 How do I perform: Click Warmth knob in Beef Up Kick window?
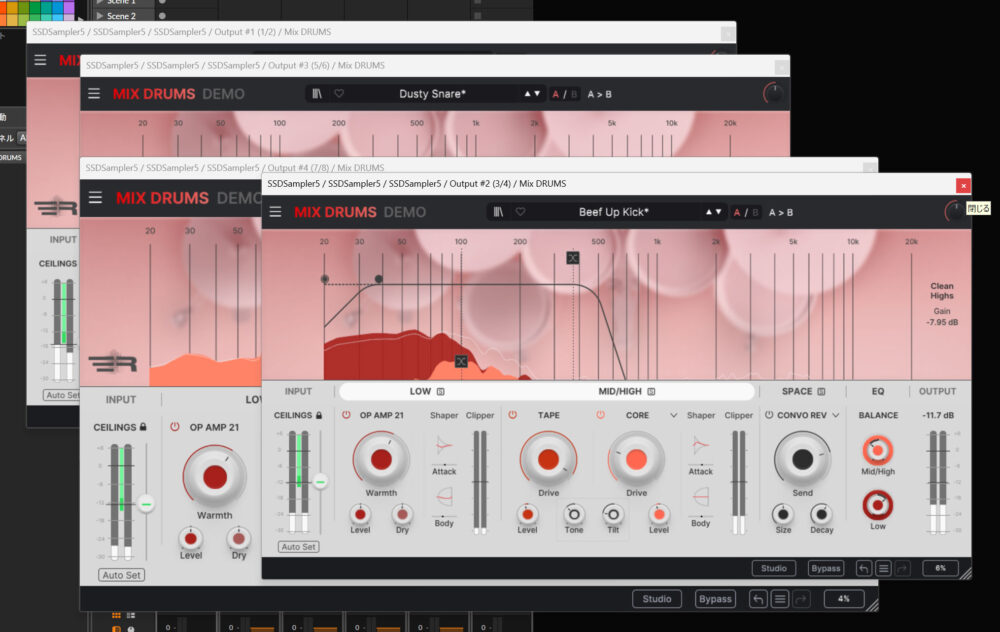[381, 459]
